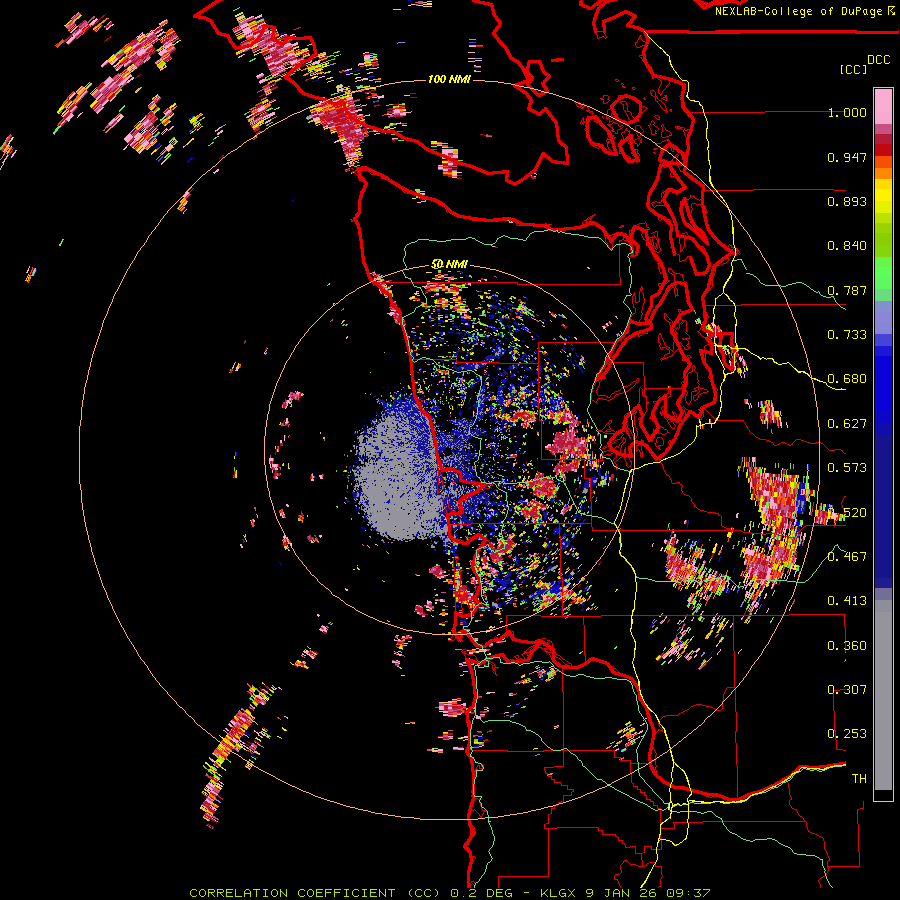Viewport: 900px width, 900px height.
Task: Click the 0.840 scale label
Action: click(847, 246)
